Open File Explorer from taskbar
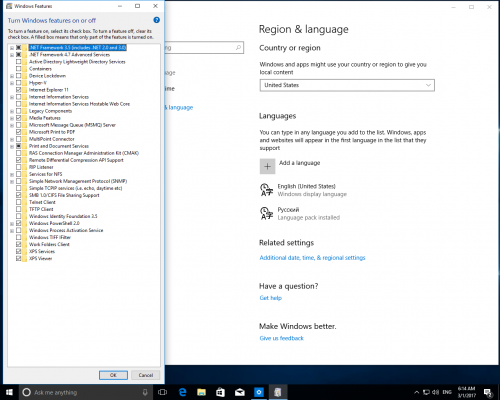Viewport: 500px width, 400px height. [x=201, y=392]
